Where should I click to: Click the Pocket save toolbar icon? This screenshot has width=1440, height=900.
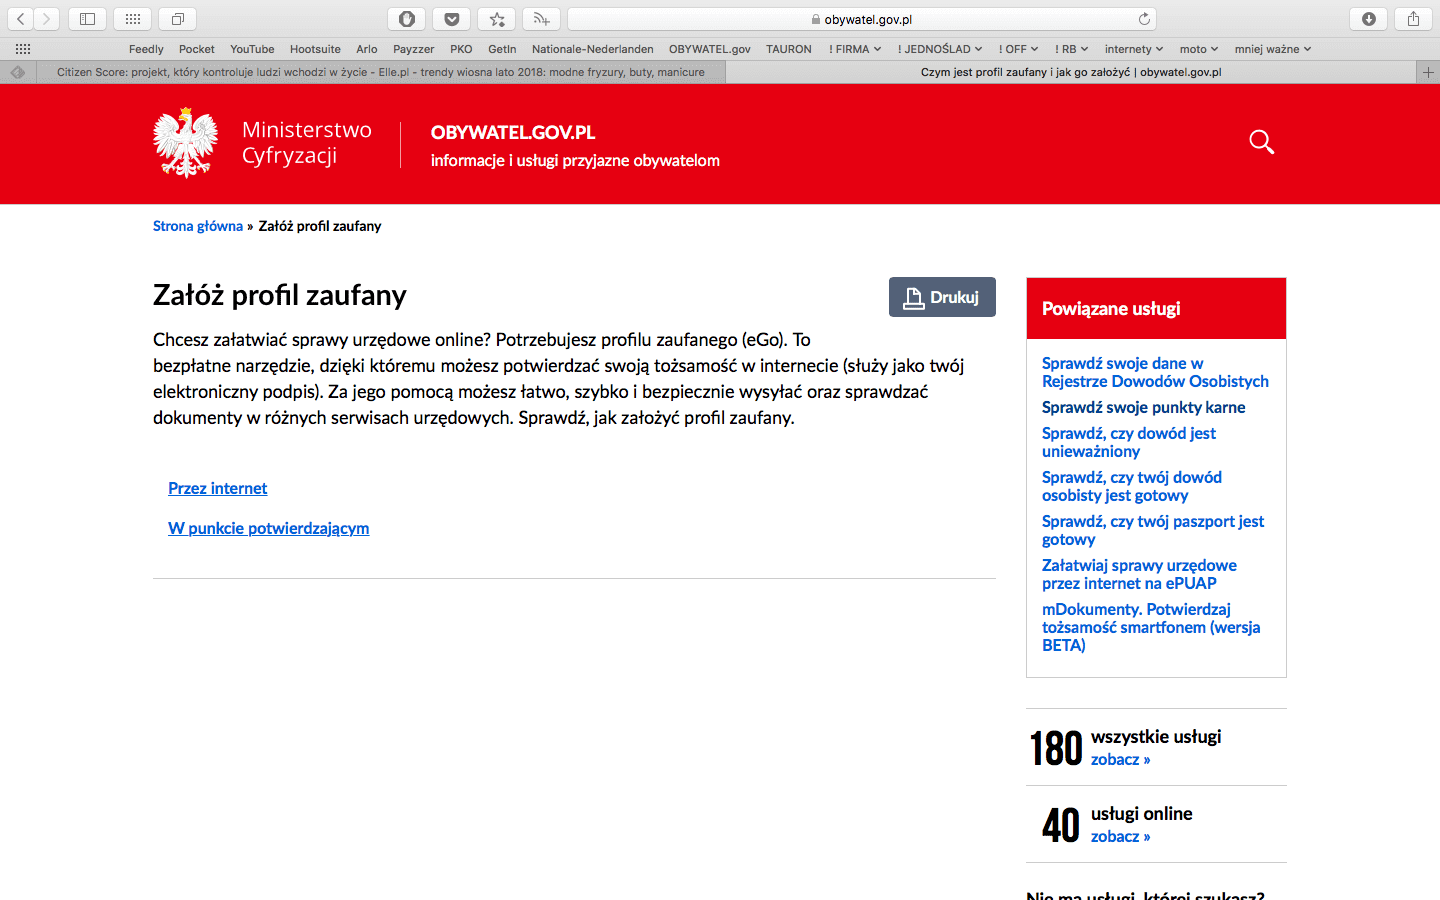pyautogui.click(x=452, y=19)
